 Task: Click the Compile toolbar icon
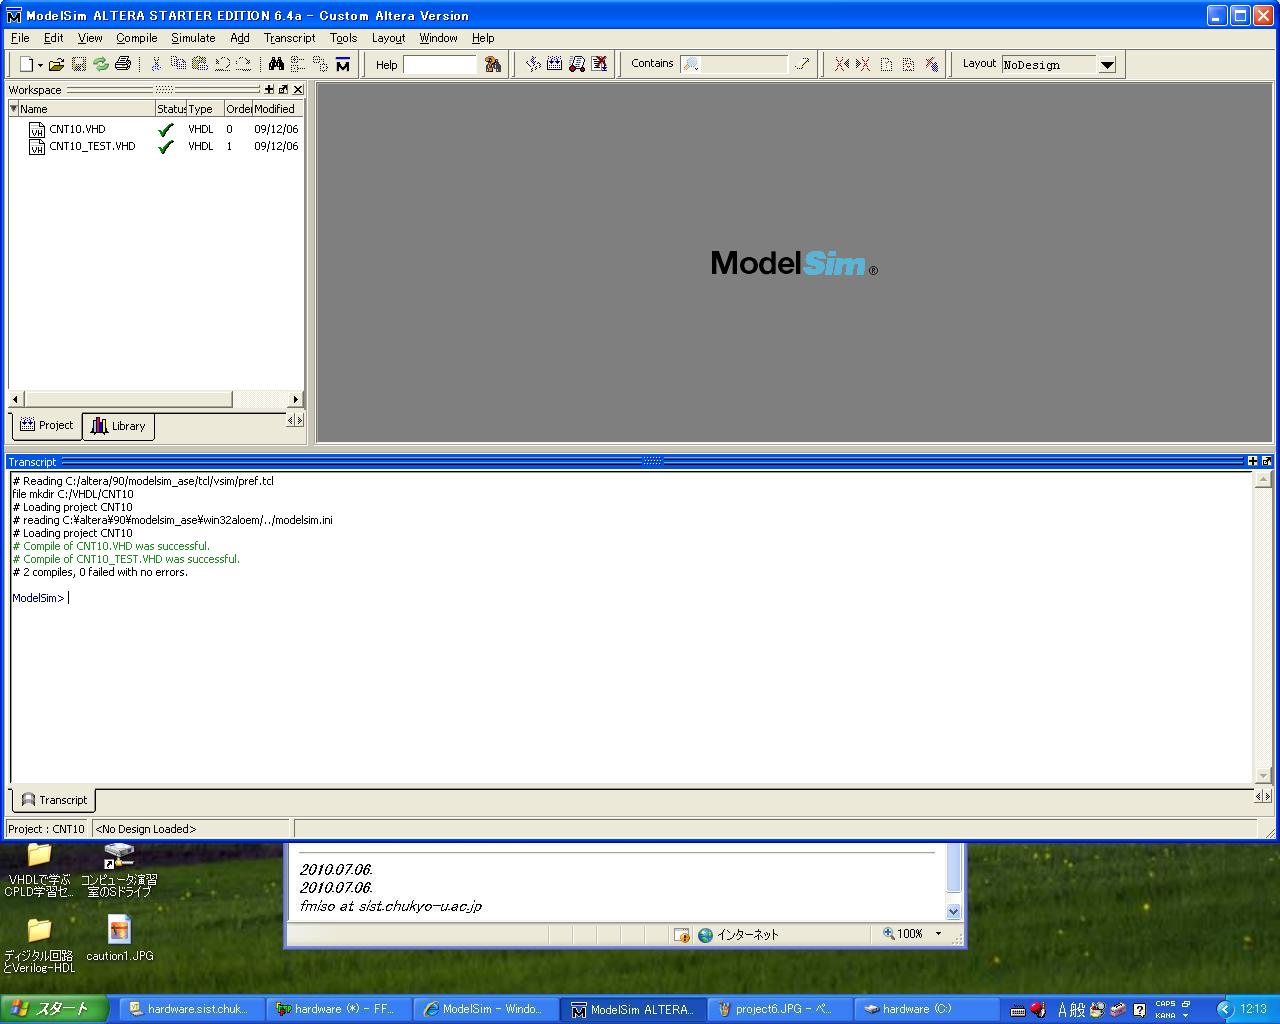[x=533, y=64]
